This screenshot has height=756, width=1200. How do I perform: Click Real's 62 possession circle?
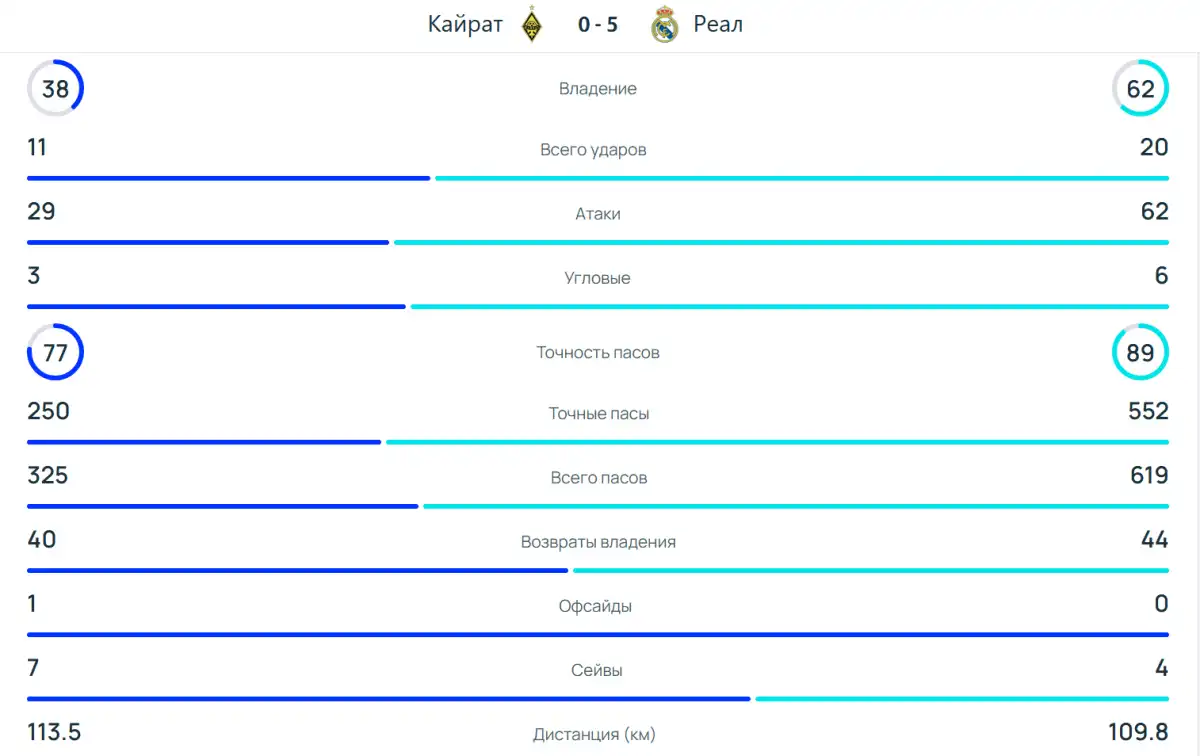(1140, 89)
